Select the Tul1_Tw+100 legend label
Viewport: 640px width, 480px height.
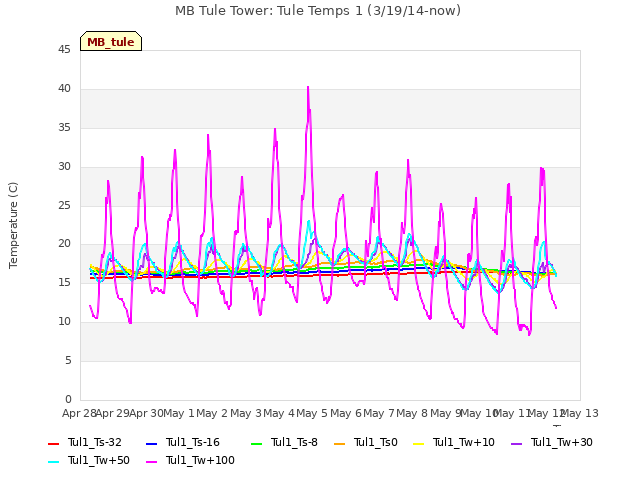point(200,460)
